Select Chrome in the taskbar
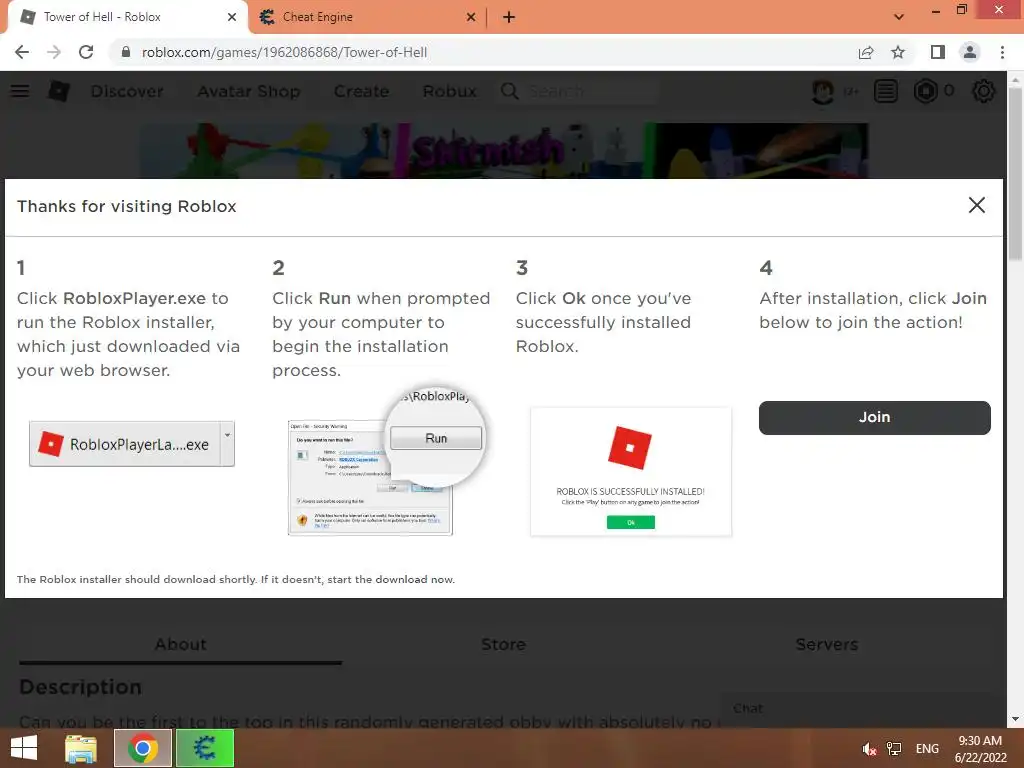This screenshot has height=768, width=1024. (143, 748)
